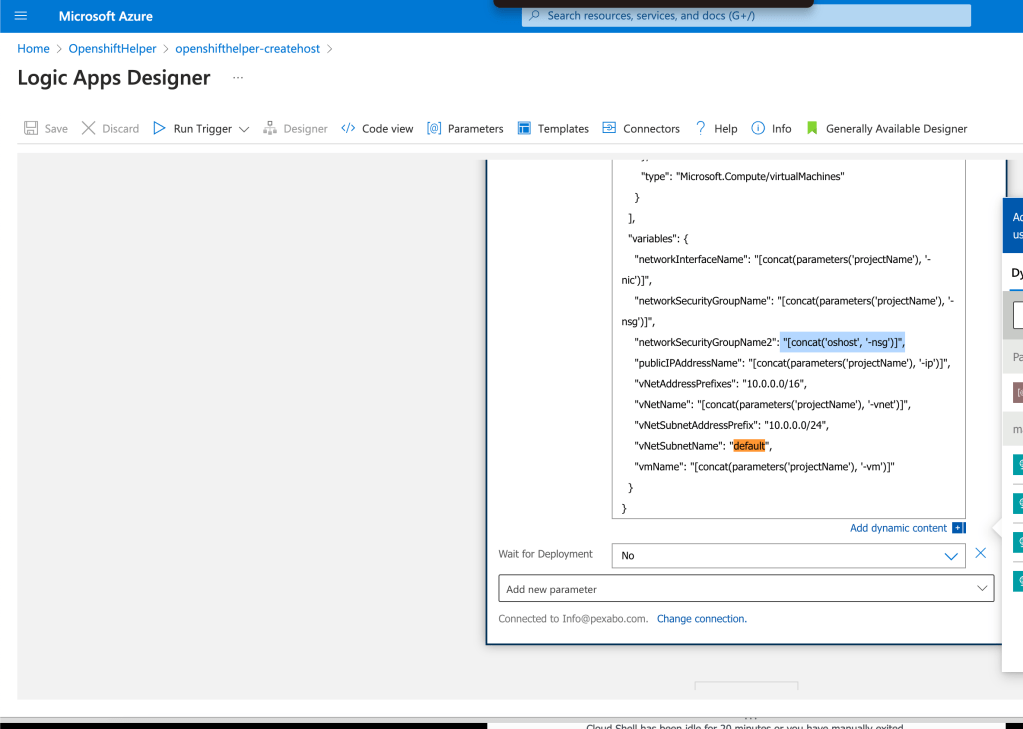The width and height of the screenshot is (1023, 729).
Task: Click the Code view brackets icon
Action: click(348, 128)
